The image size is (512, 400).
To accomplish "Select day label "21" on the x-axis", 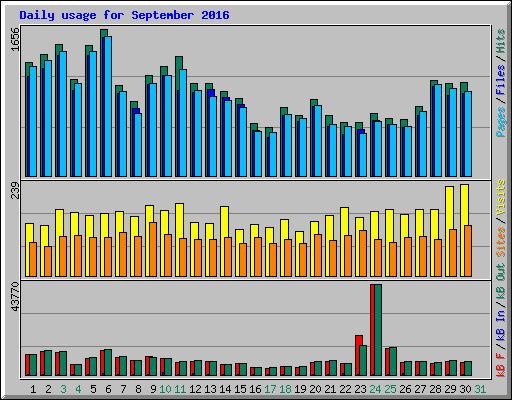I will point(330,389).
